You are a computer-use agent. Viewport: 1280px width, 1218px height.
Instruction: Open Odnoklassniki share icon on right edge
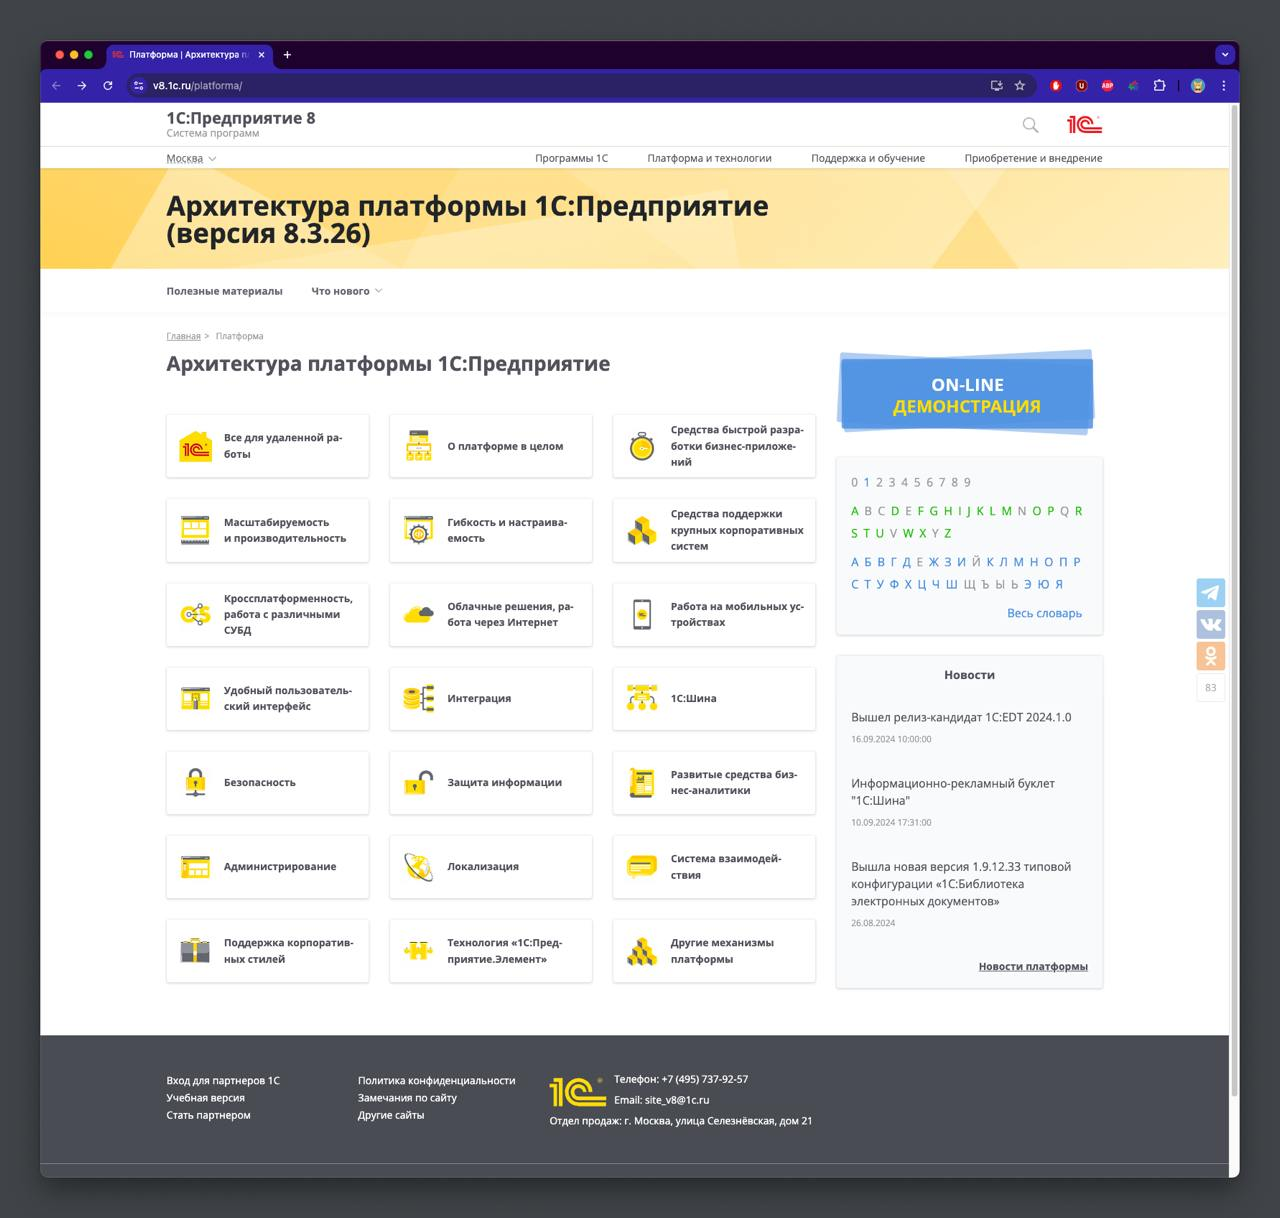point(1211,656)
